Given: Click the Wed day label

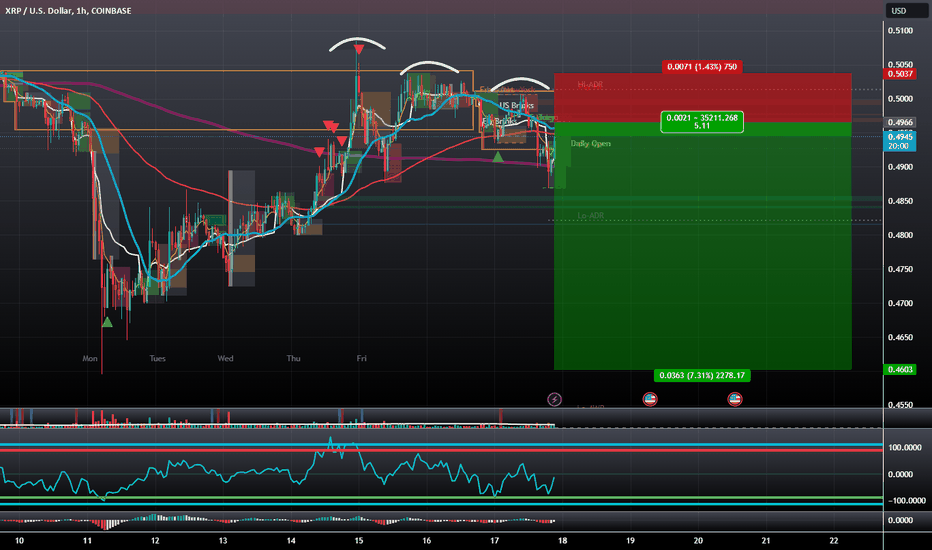Looking at the screenshot, I should pyautogui.click(x=225, y=358).
